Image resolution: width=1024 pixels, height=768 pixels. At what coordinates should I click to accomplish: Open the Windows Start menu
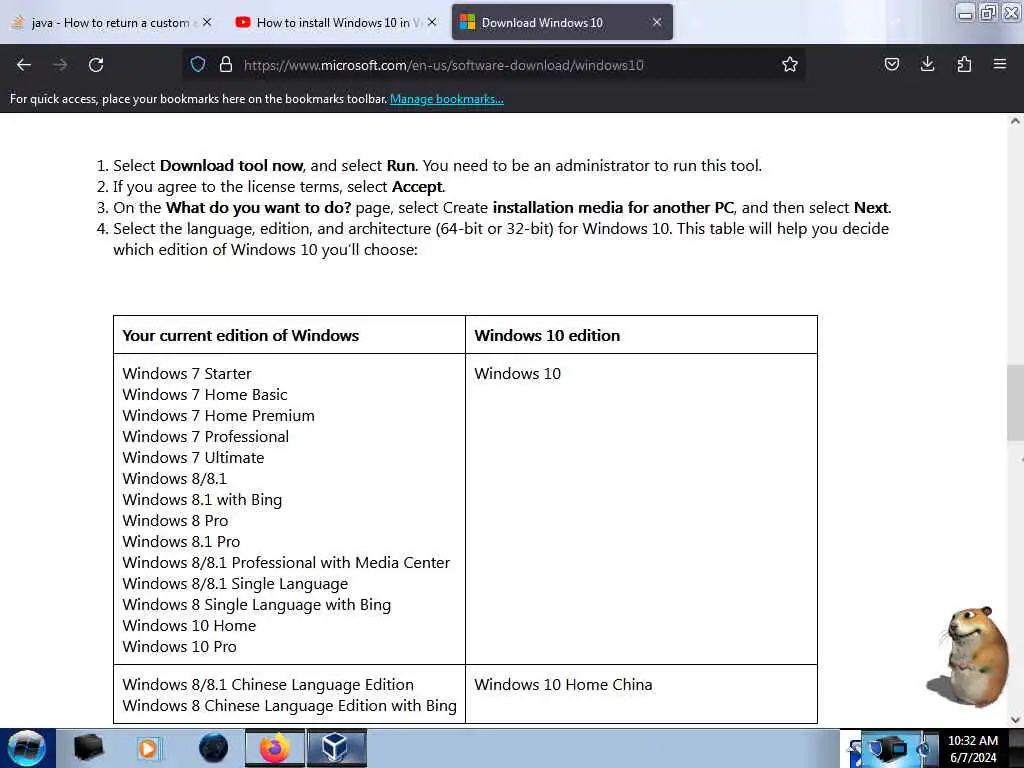27,748
